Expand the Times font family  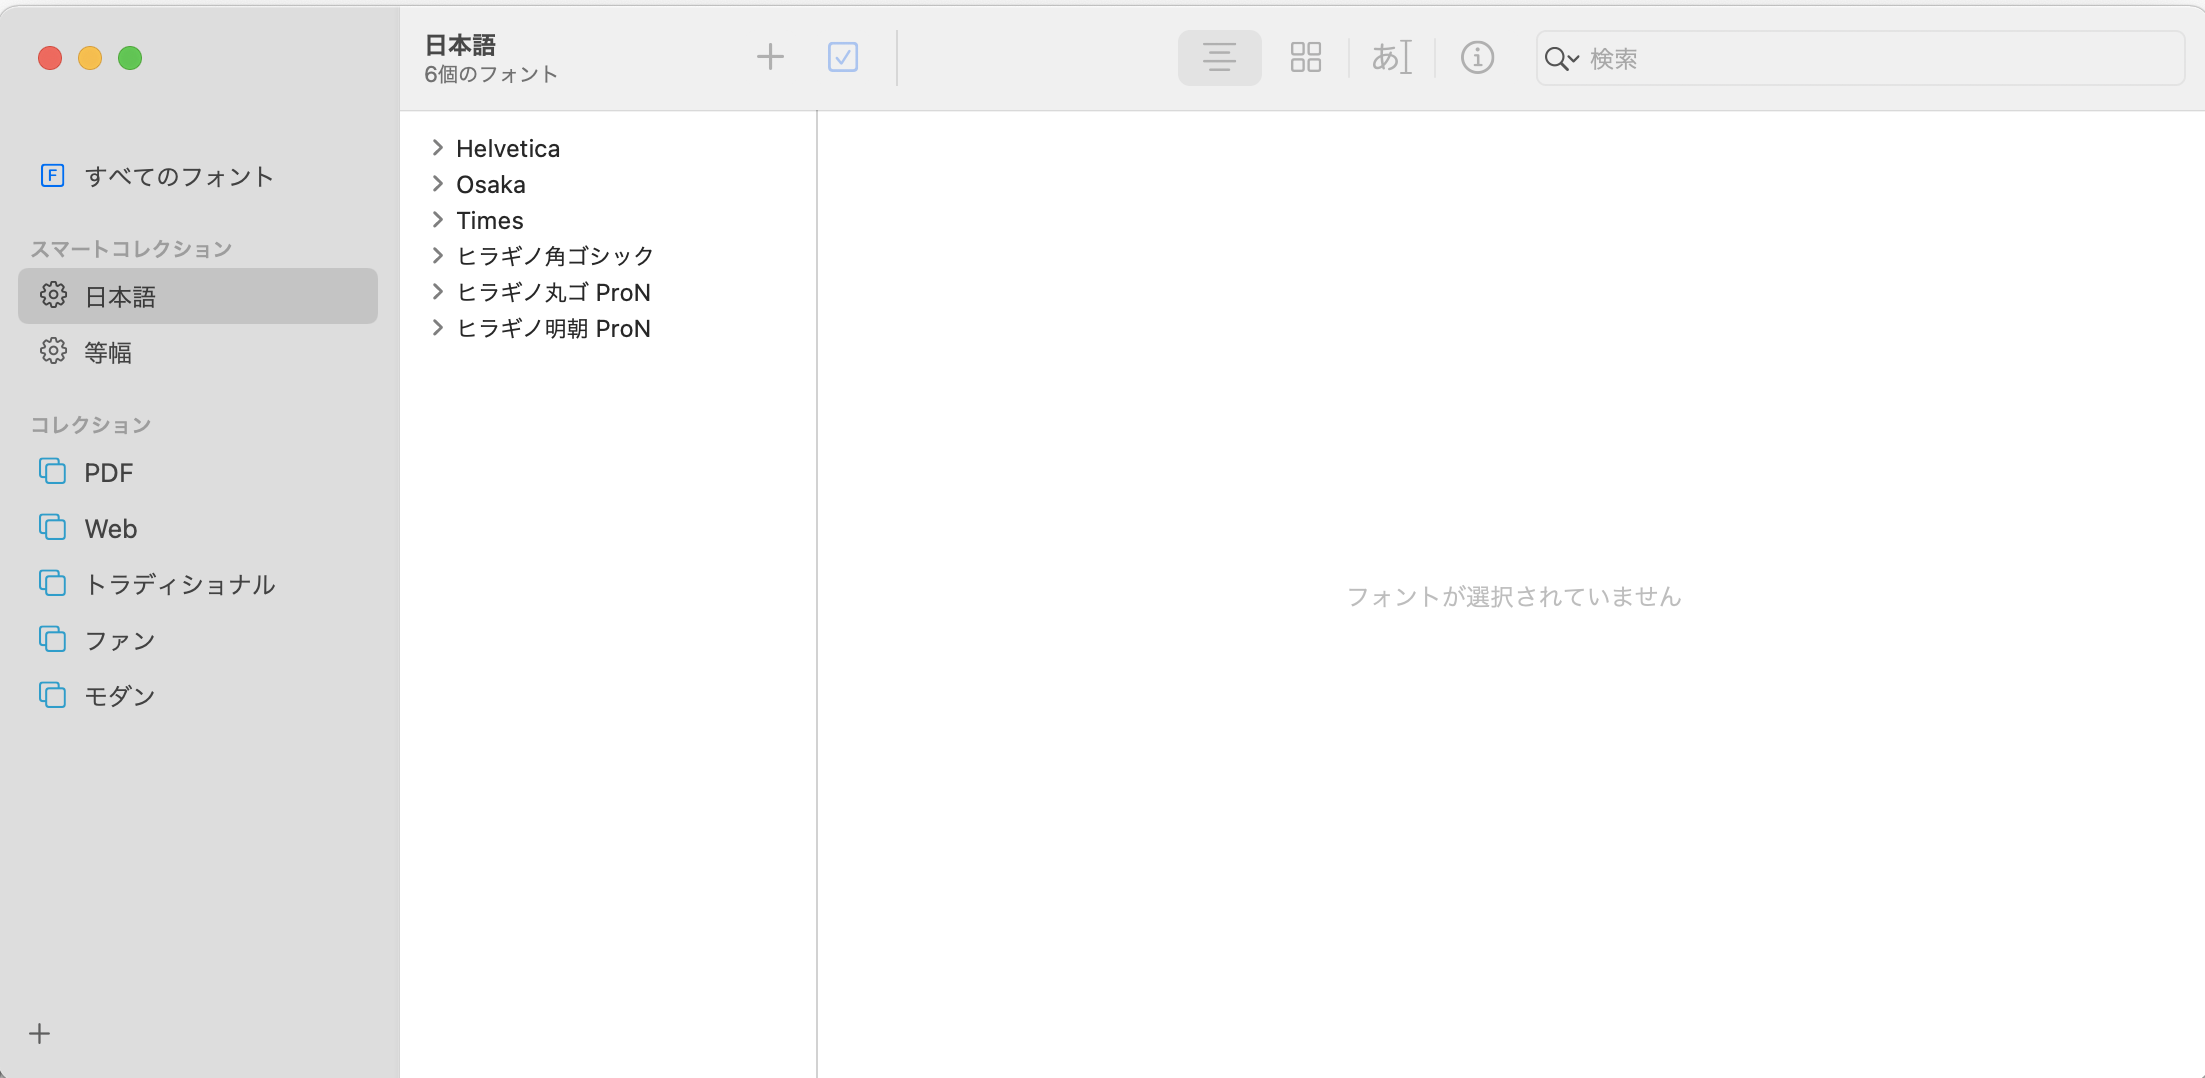[437, 220]
